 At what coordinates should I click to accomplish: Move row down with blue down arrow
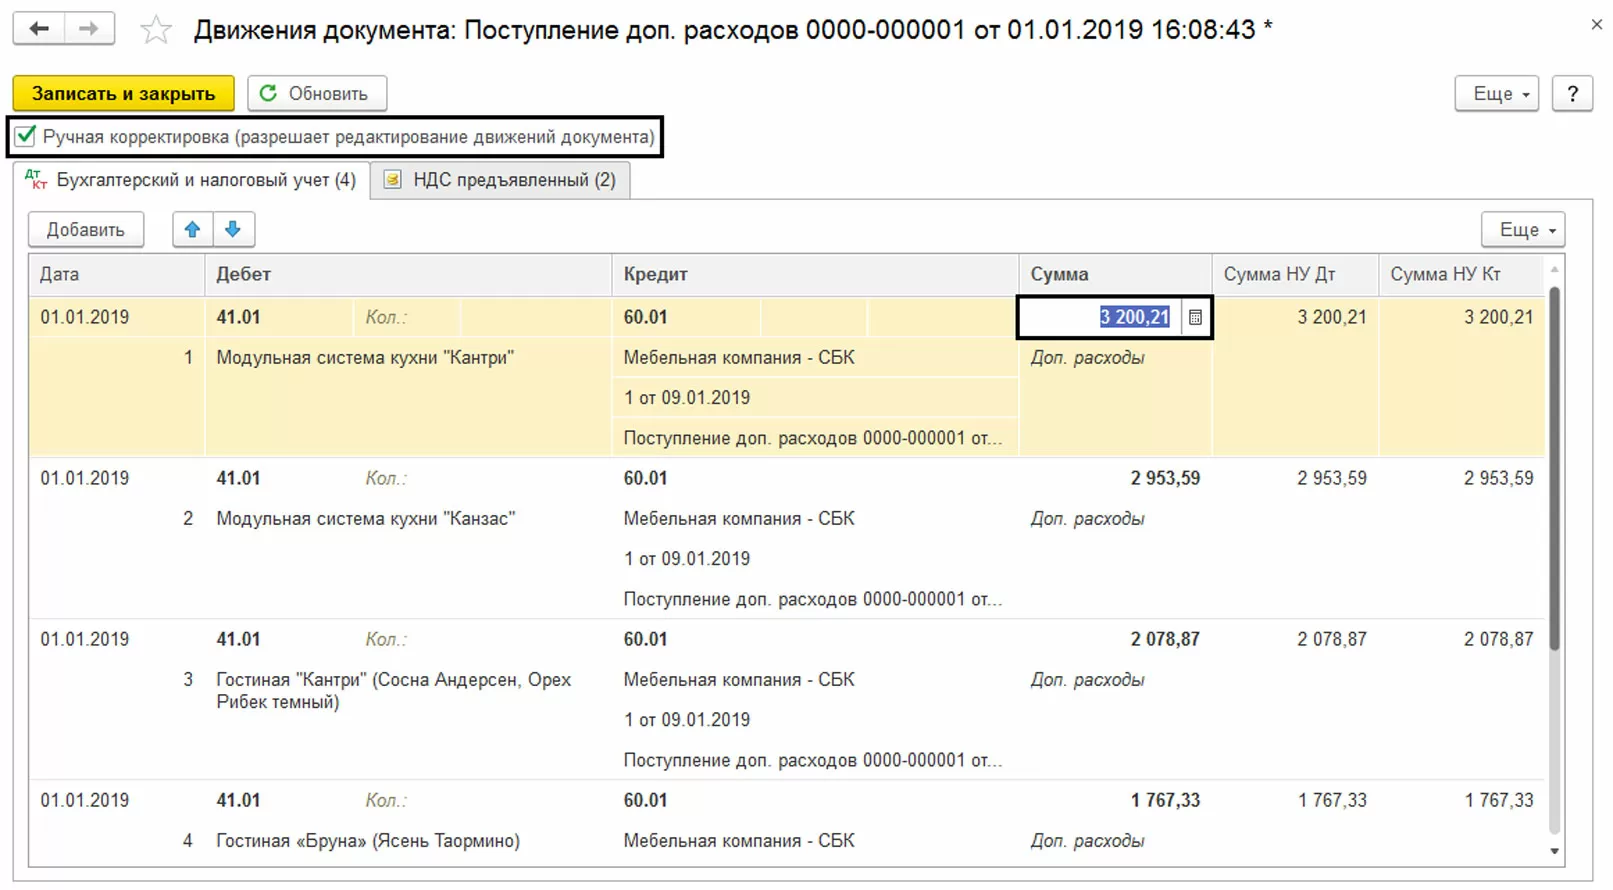pyautogui.click(x=233, y=230)
